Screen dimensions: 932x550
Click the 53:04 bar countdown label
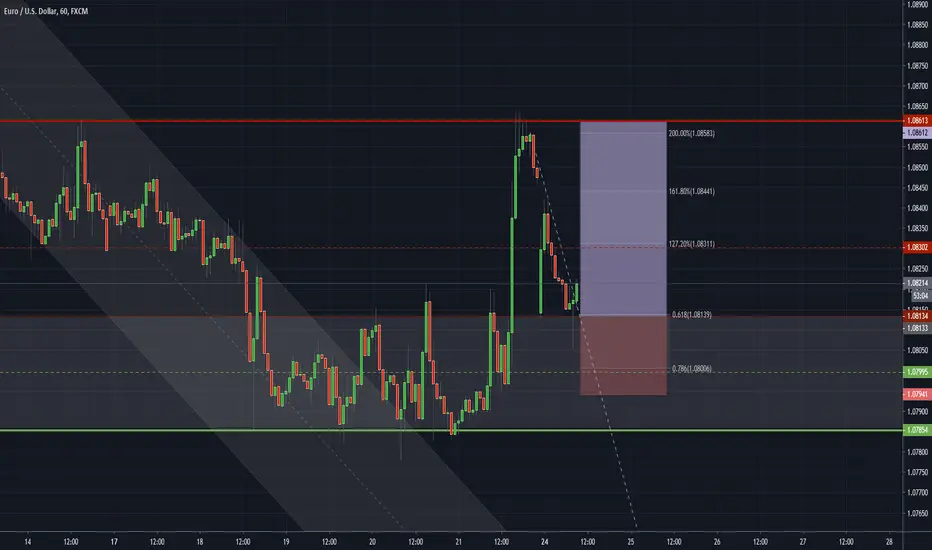(920, 296)
